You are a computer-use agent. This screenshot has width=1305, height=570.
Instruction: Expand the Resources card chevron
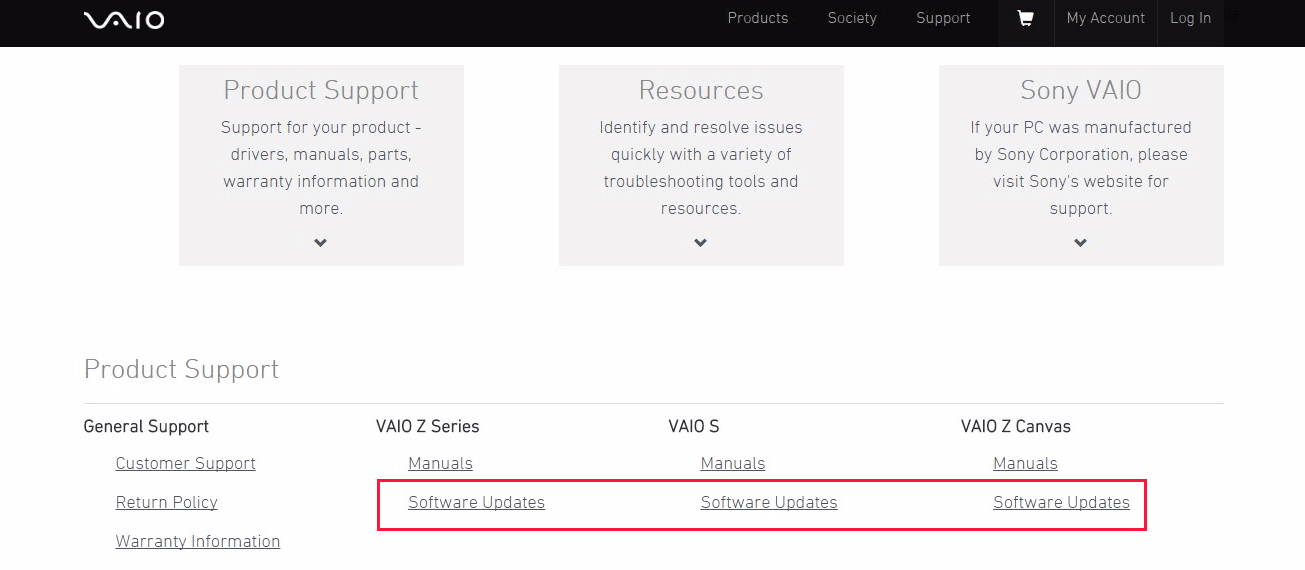[x=700, y=243]
